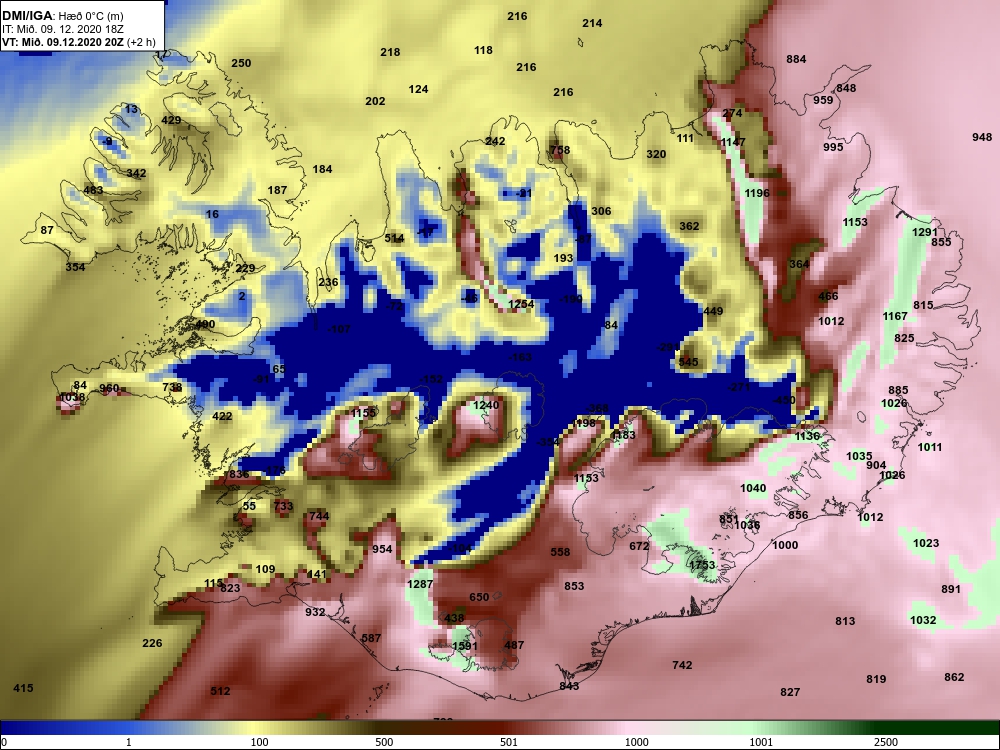Click the height value 118
1000x750 pixels.
(x=483, y=50)
